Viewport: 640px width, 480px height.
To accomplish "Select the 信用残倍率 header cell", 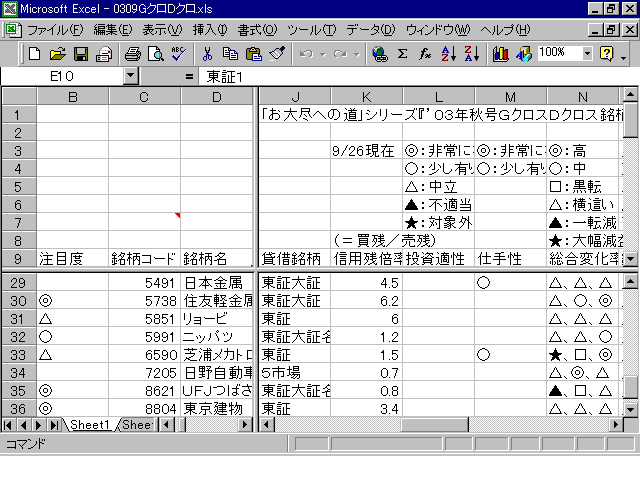I will (x=367, y=258).
